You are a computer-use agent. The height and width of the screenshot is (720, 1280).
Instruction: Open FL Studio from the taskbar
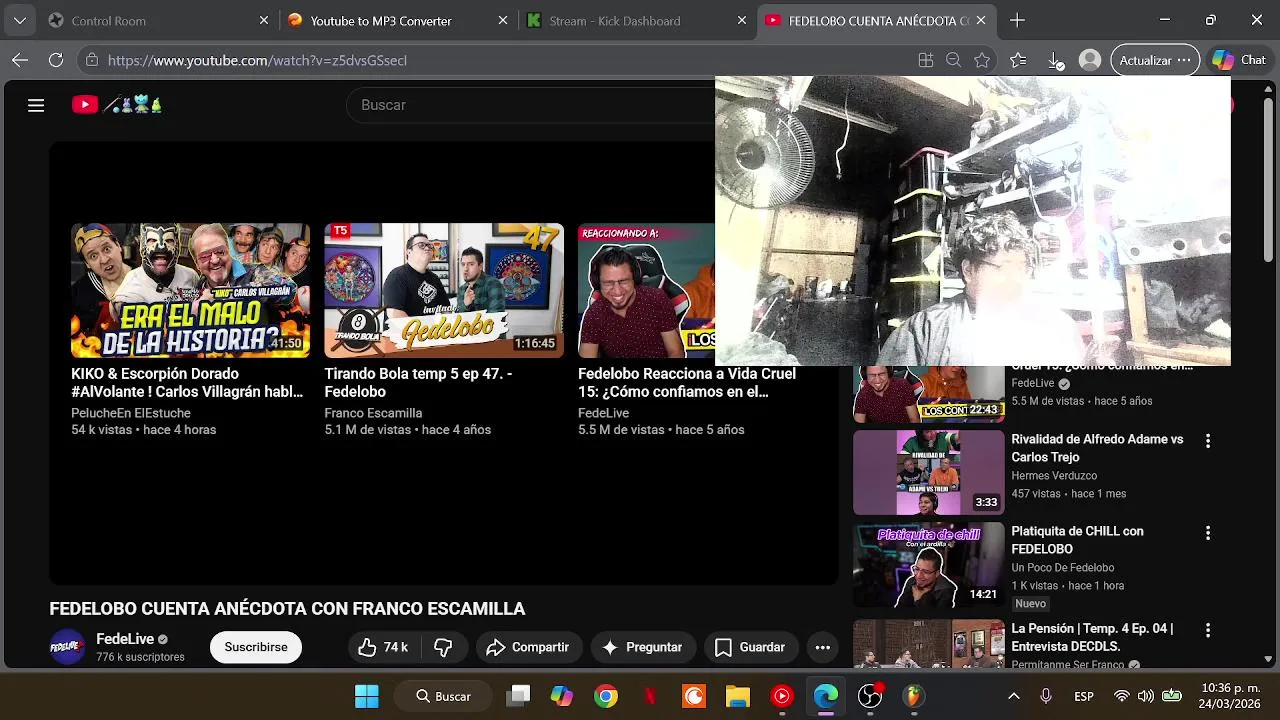914,696
